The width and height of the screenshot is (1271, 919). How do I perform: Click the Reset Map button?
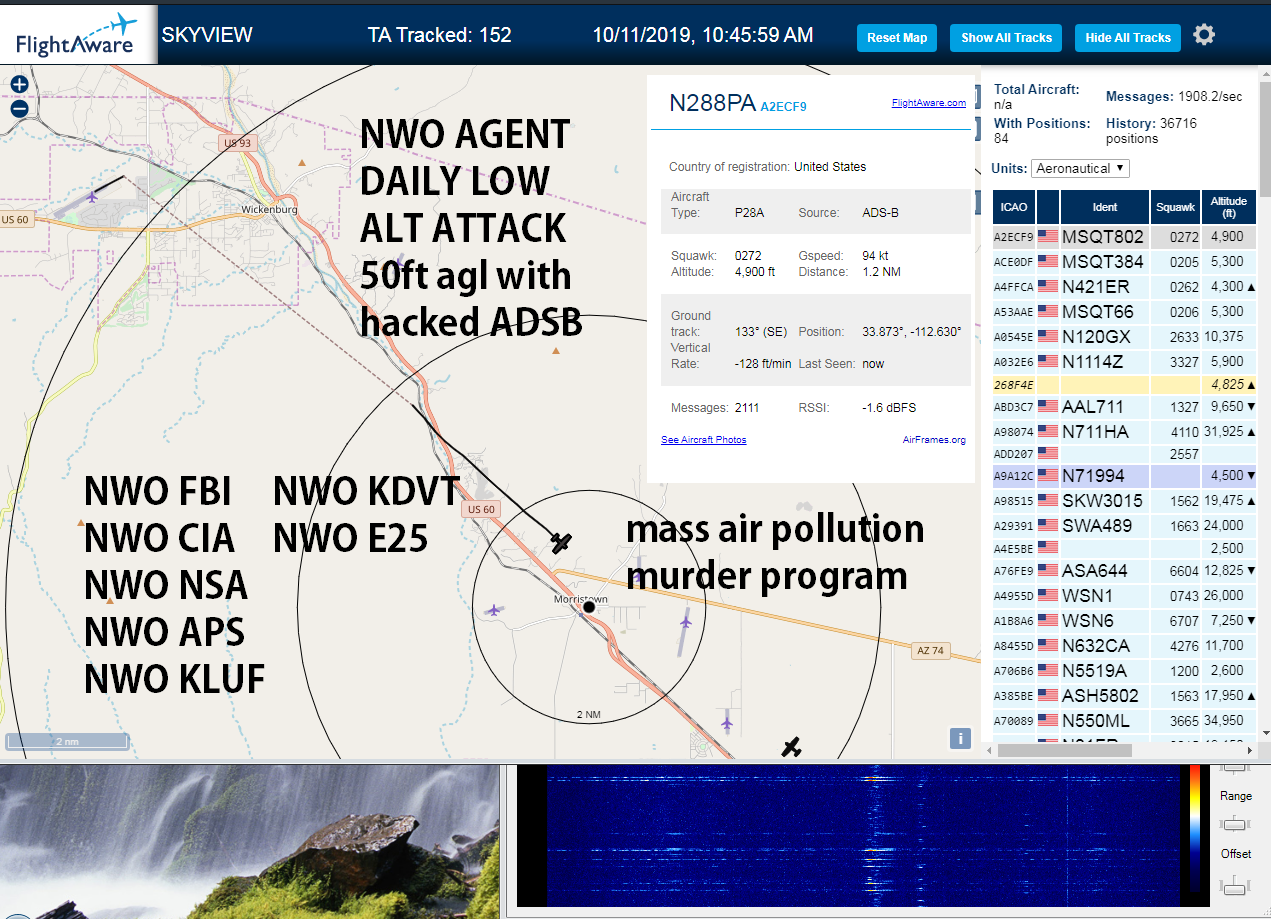pos(897,38)
